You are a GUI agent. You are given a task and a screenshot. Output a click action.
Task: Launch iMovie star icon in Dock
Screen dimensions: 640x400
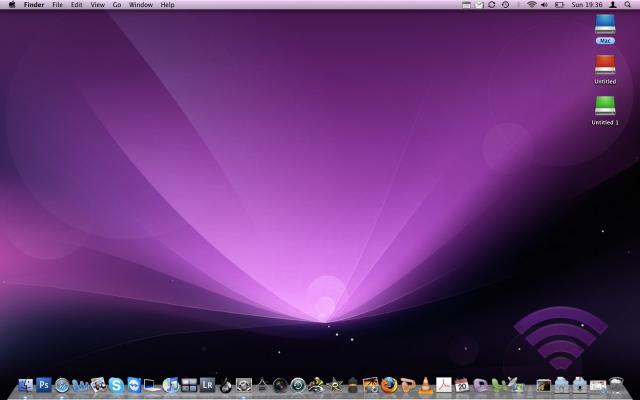[335, 385]
